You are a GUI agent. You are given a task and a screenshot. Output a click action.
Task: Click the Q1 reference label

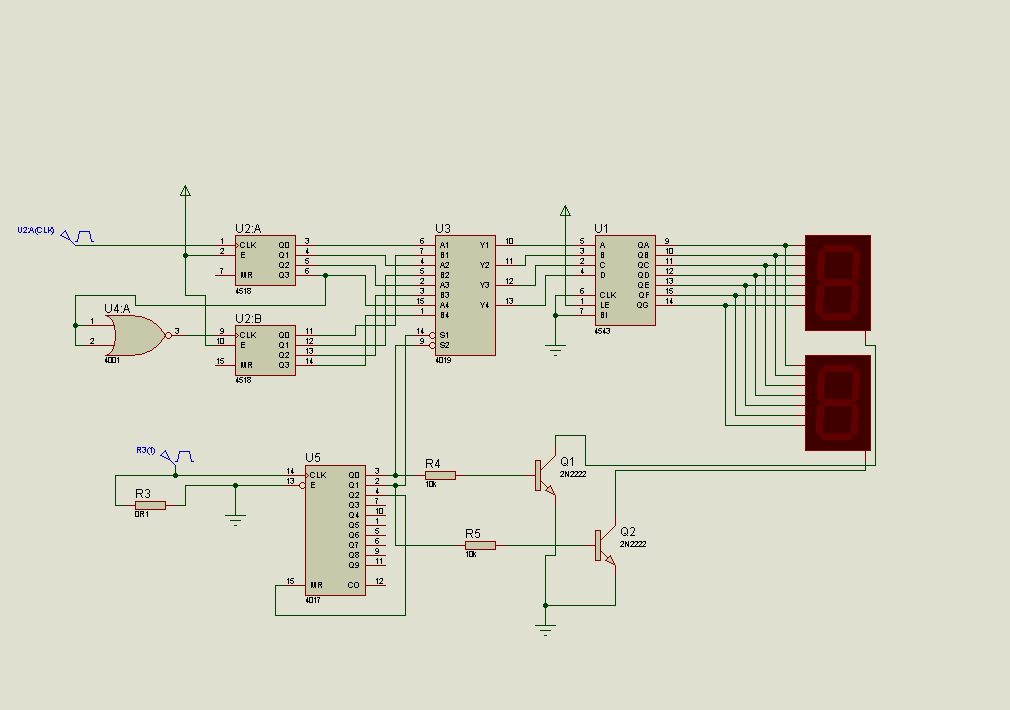(x=567, y=462)
